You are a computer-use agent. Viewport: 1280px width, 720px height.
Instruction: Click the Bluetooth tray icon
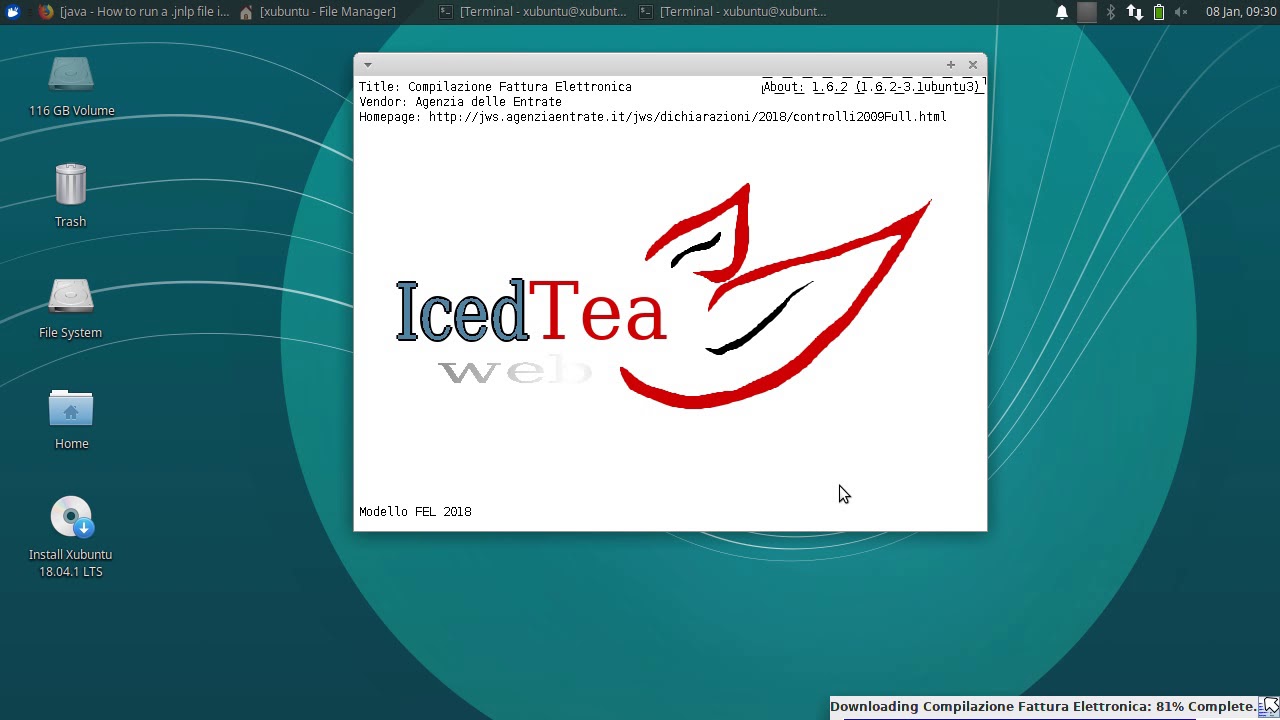[1110, 12]
